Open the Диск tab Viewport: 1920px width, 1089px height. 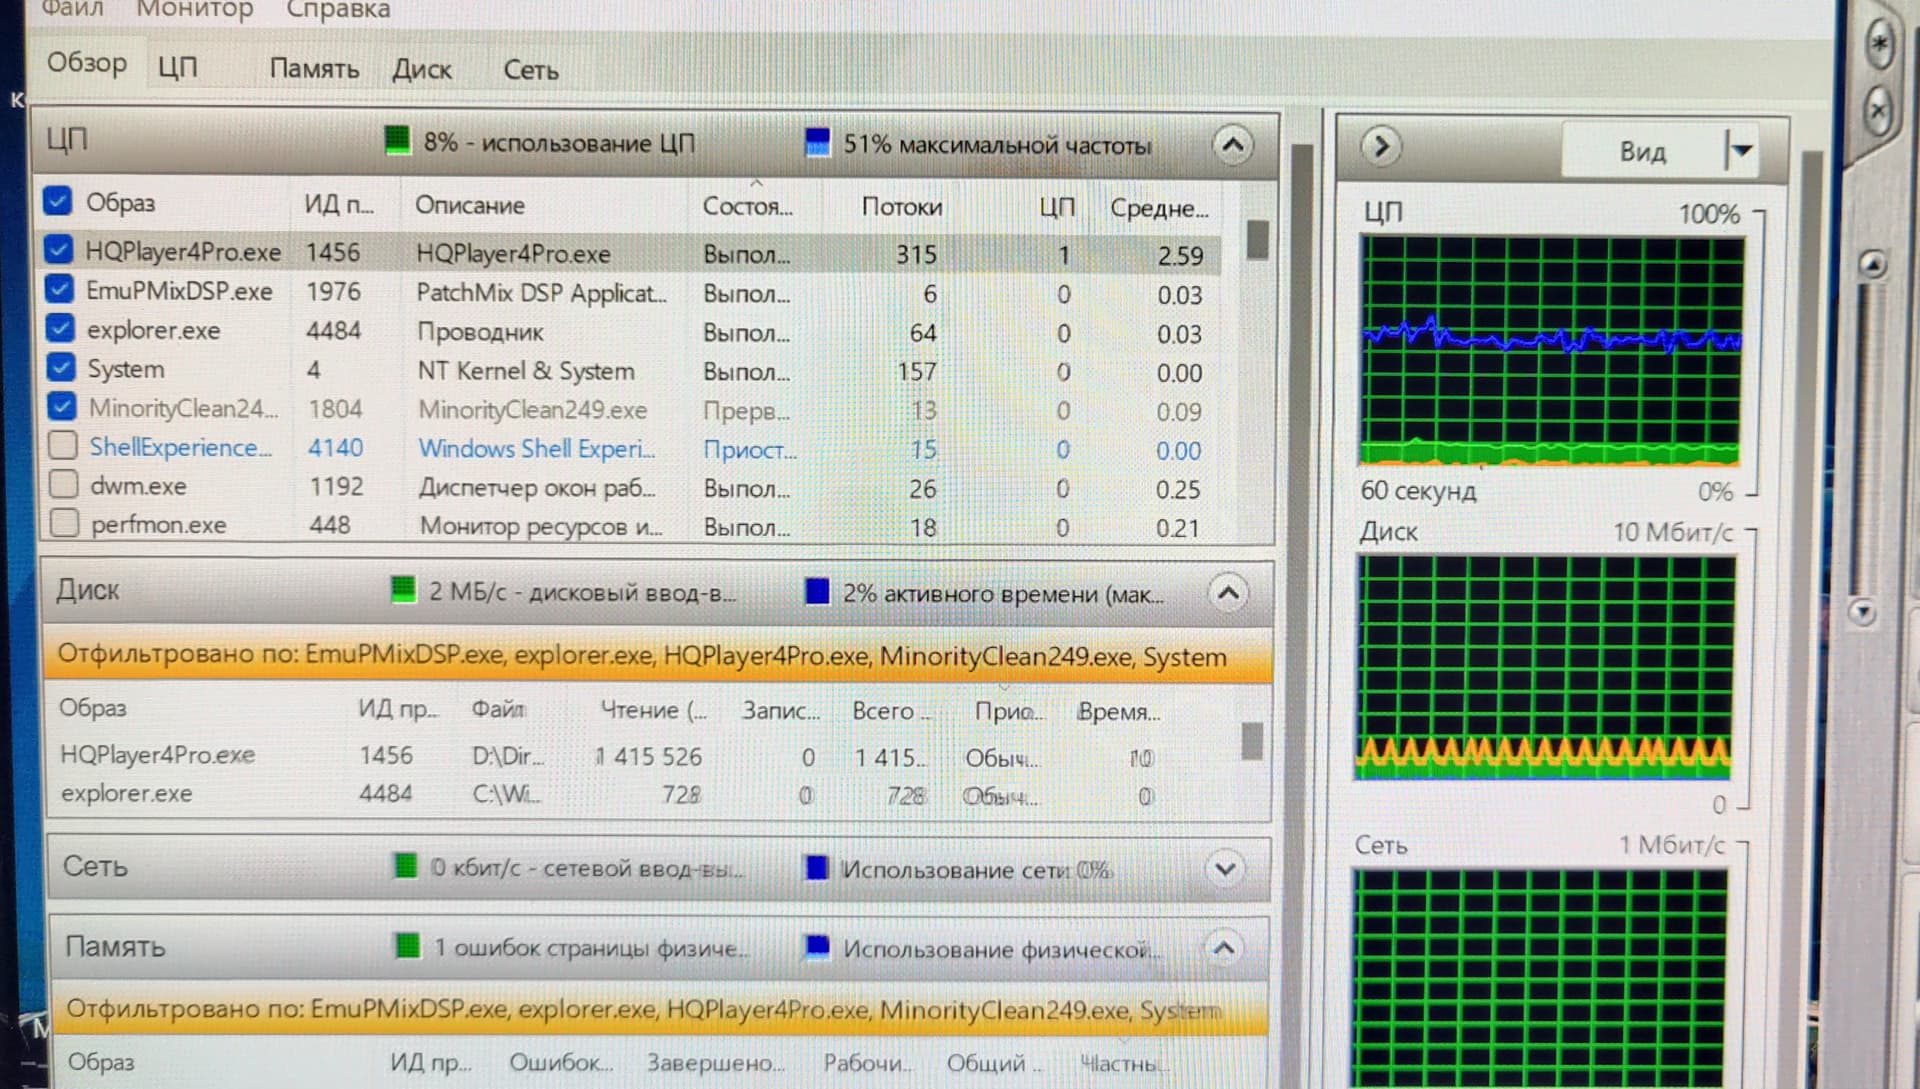(421, 70)
